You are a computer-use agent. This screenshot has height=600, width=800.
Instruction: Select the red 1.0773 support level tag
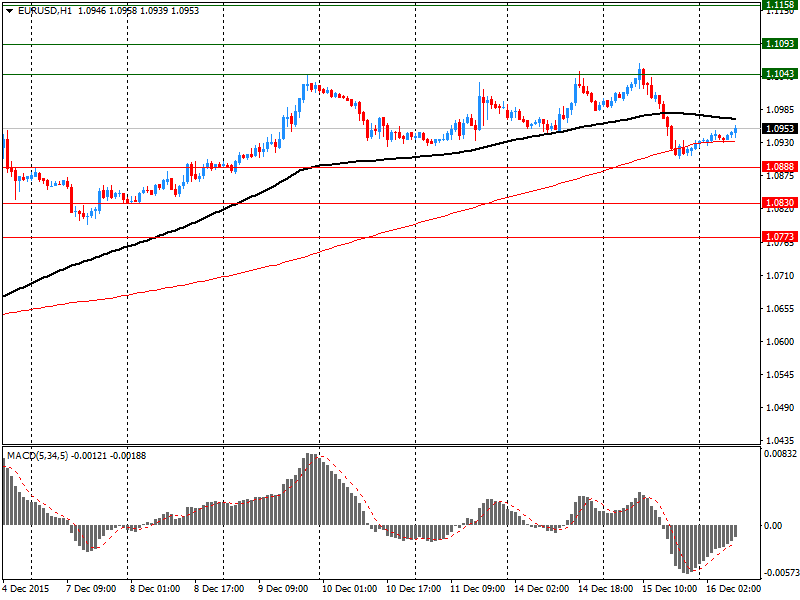[x=780, y=237]
